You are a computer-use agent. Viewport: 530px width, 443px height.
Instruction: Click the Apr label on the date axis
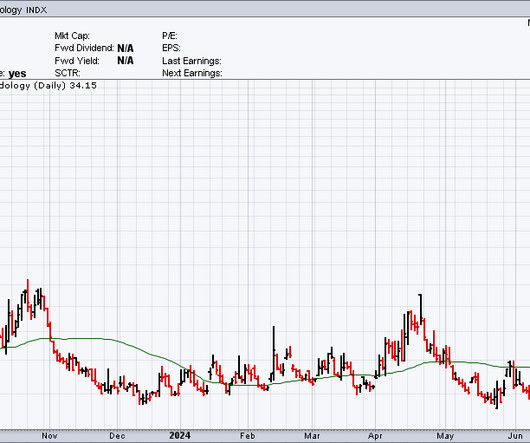pos(375,436)
